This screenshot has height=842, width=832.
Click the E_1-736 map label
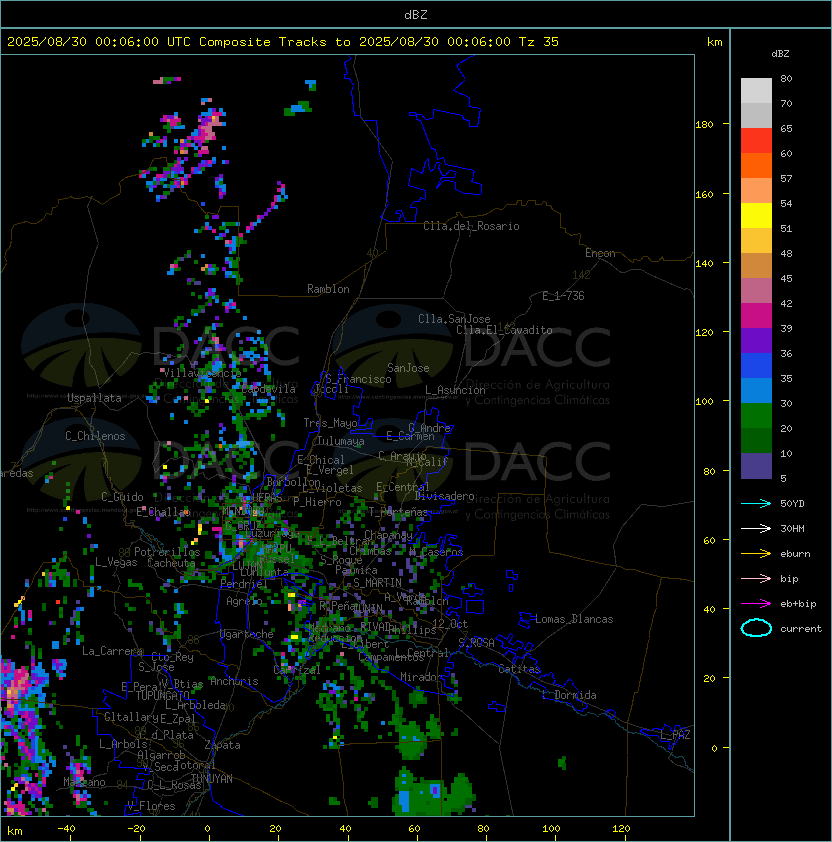pyautogui.click(x=563, y=296)
